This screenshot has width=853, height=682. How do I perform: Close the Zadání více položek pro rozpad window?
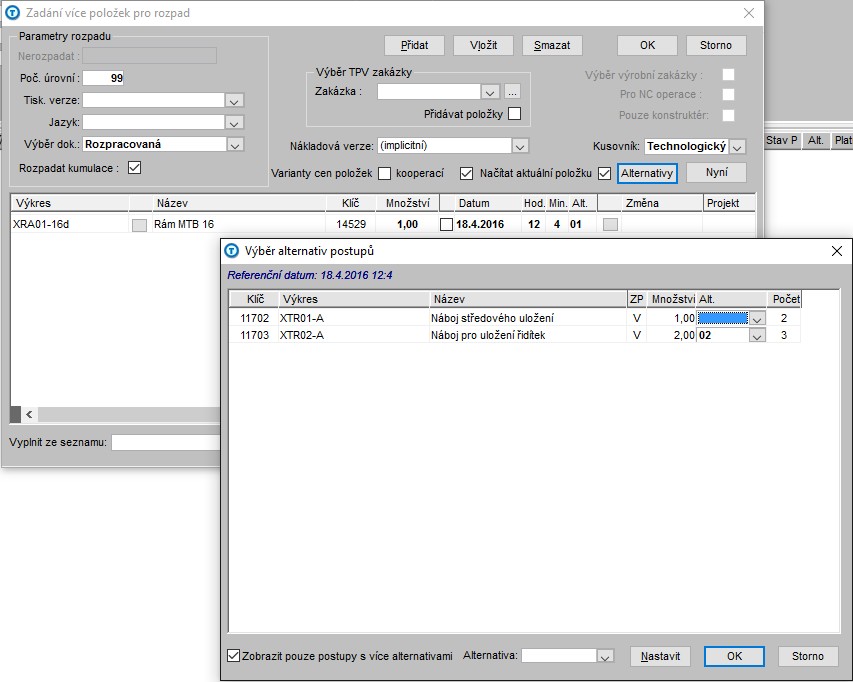click(x=749, y=13)
